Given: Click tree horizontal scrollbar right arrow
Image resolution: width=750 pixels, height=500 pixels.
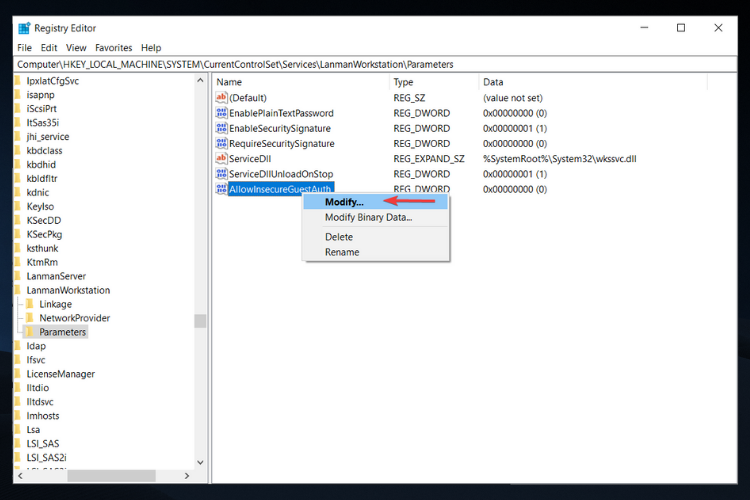Looking at the screenshot, I should click(x=187, y=476).
